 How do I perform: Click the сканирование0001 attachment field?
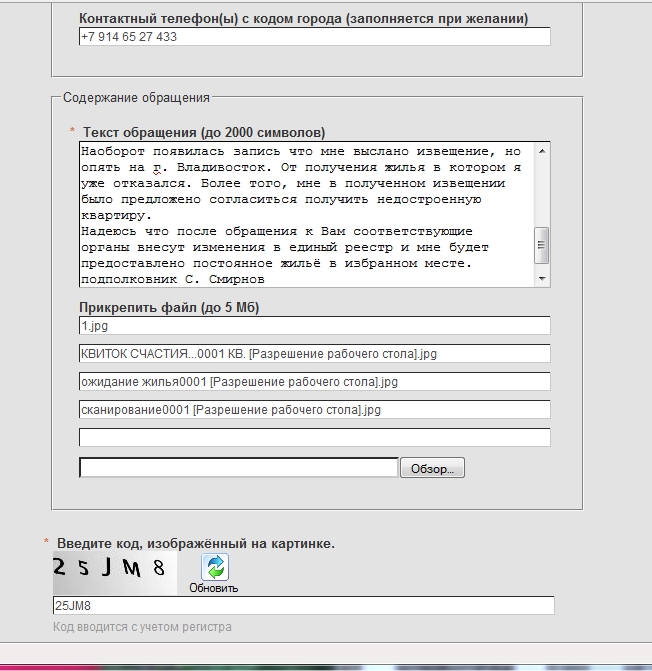click(x=314, y=410)
